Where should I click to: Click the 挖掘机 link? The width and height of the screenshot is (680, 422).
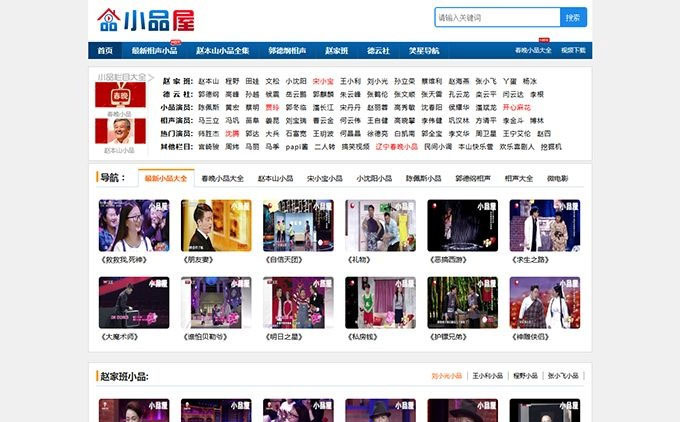[551, 147]
